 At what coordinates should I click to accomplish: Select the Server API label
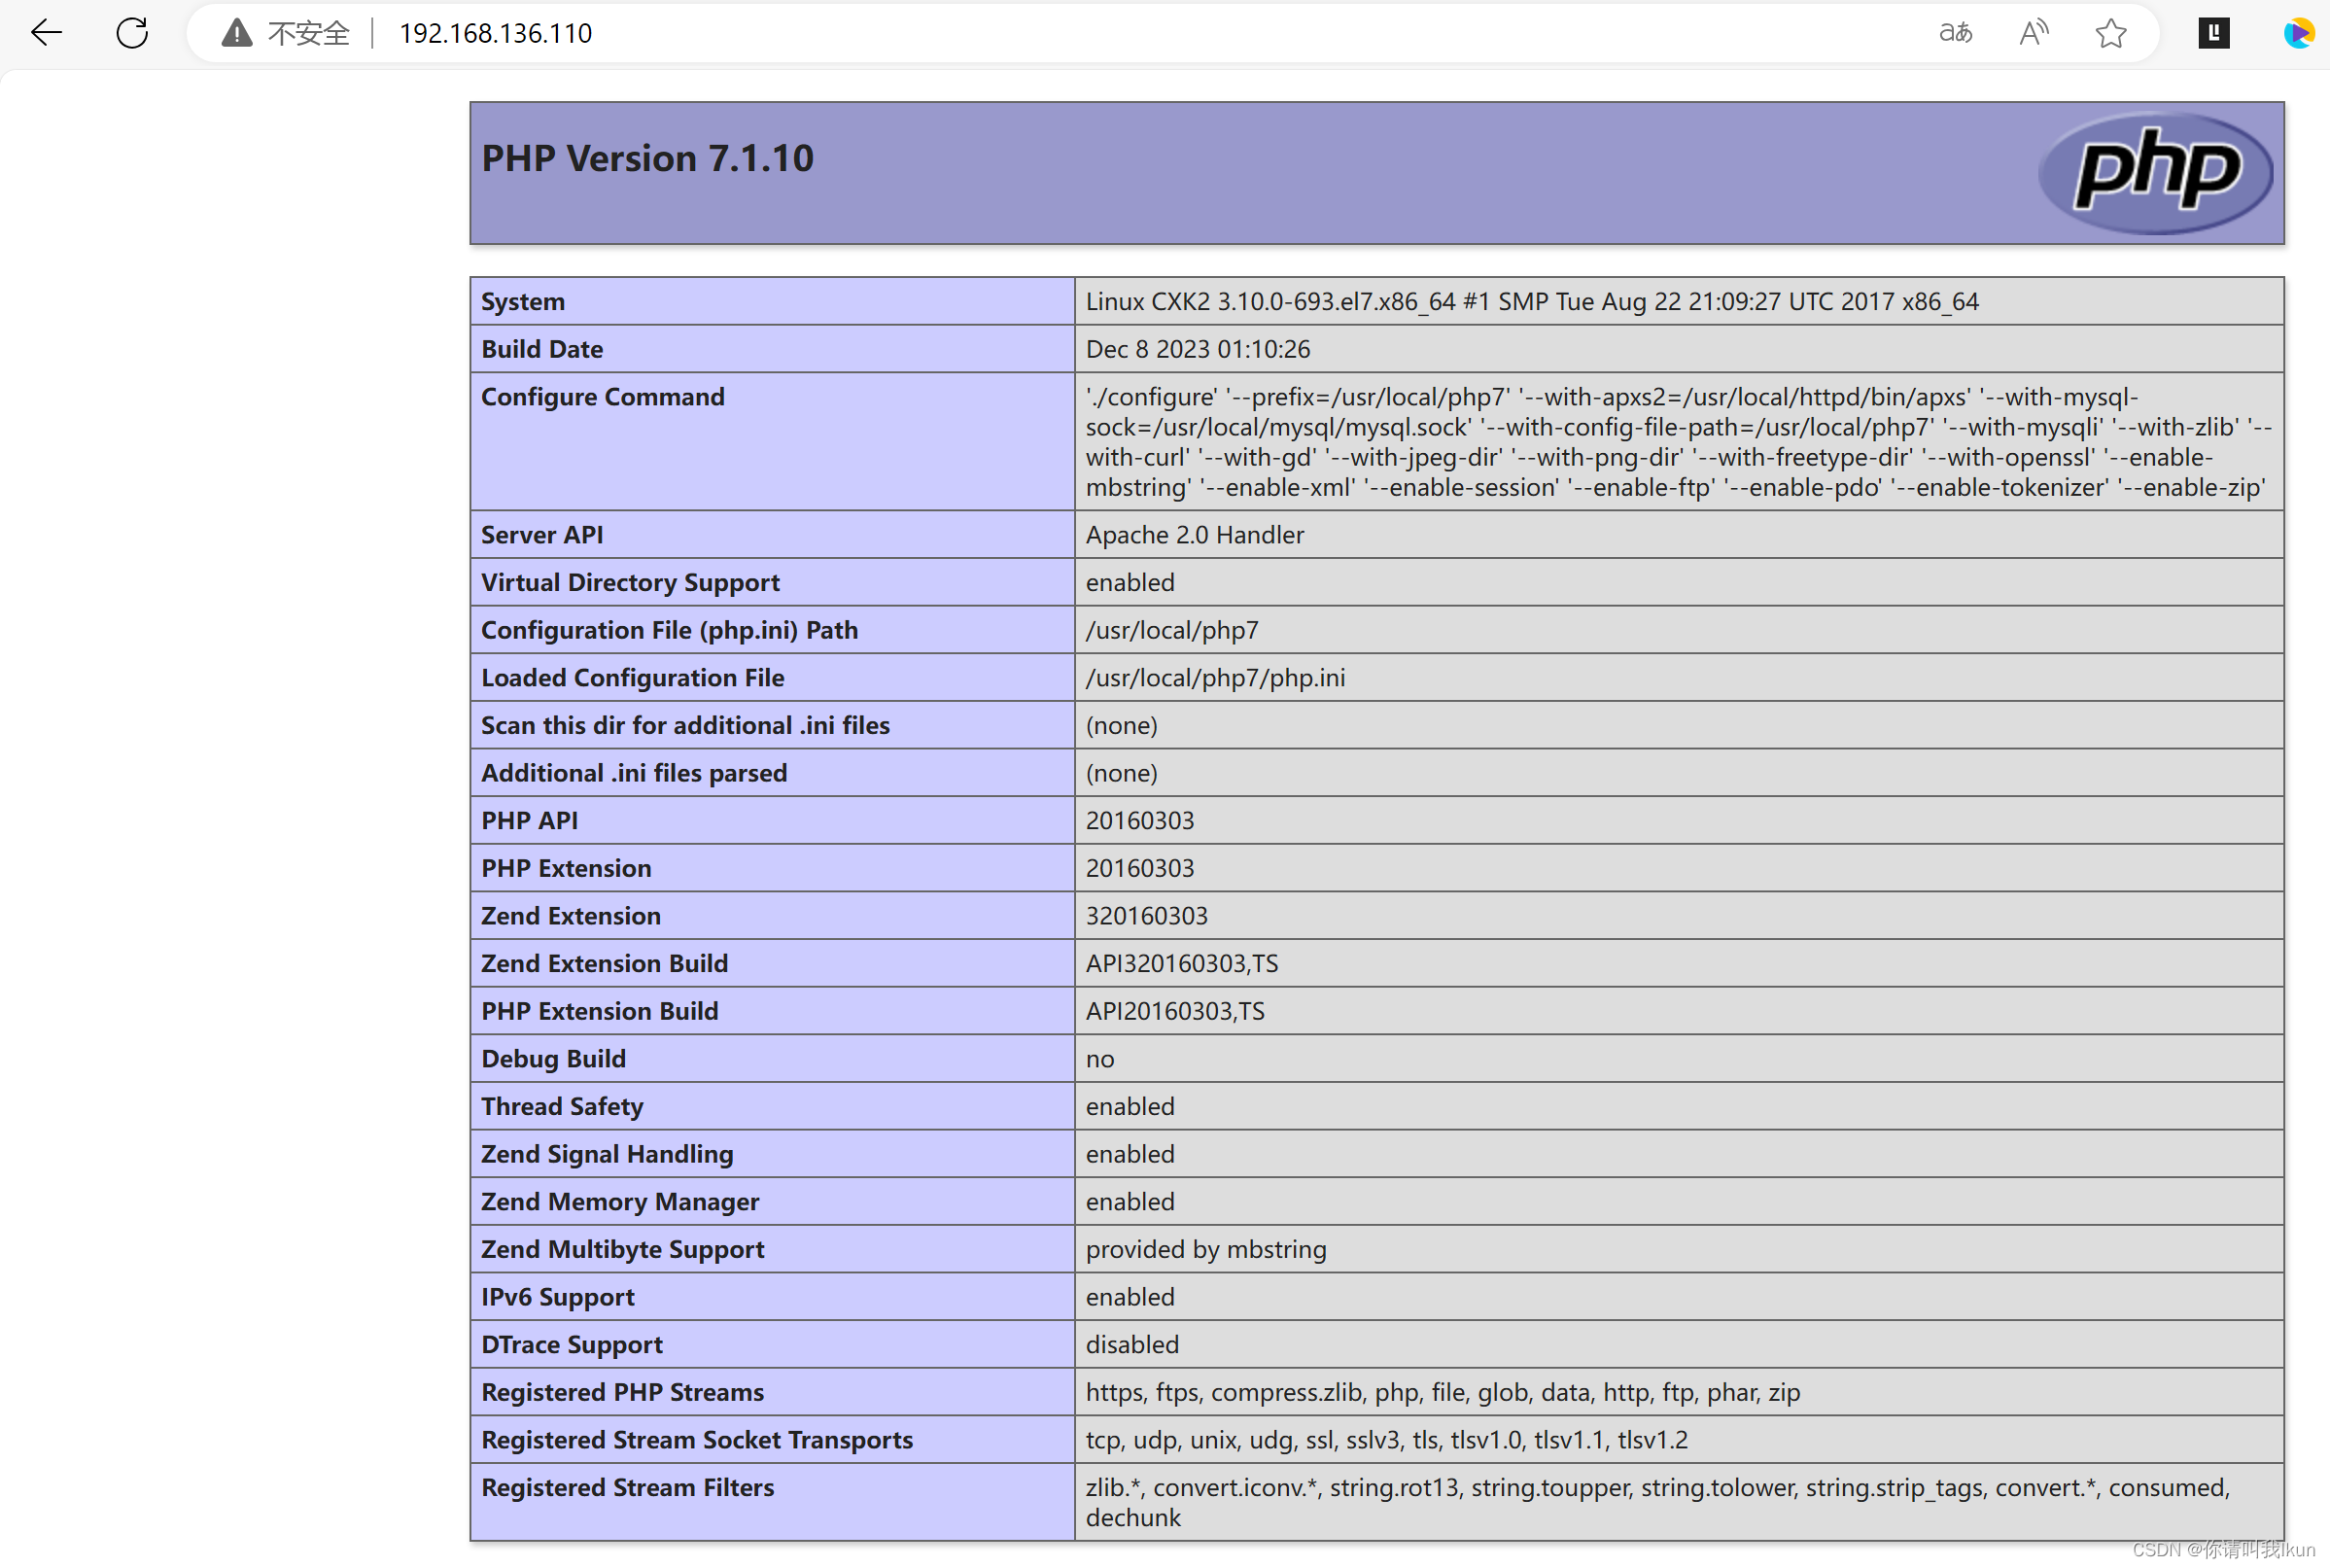point(542,535)
